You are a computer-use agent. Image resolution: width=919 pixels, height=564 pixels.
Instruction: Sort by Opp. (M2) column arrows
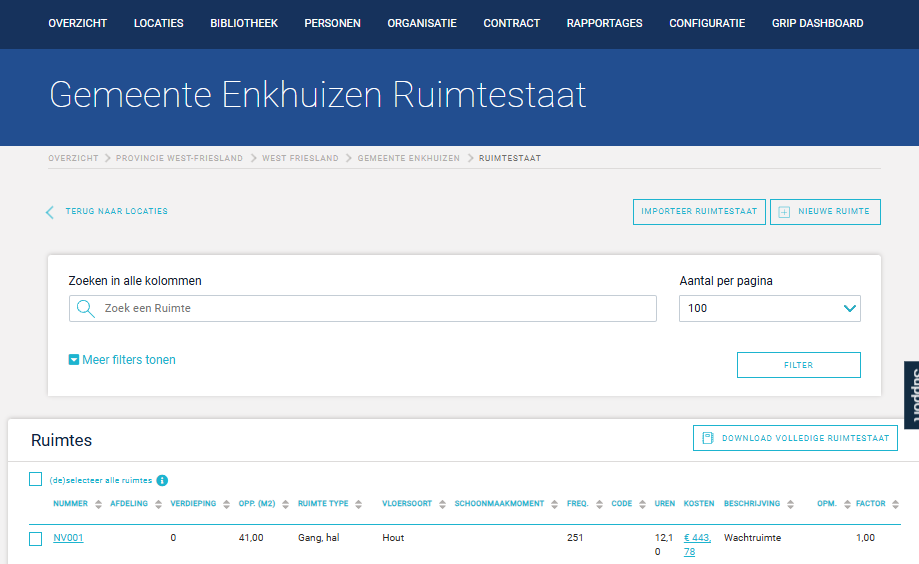[285, 504]
